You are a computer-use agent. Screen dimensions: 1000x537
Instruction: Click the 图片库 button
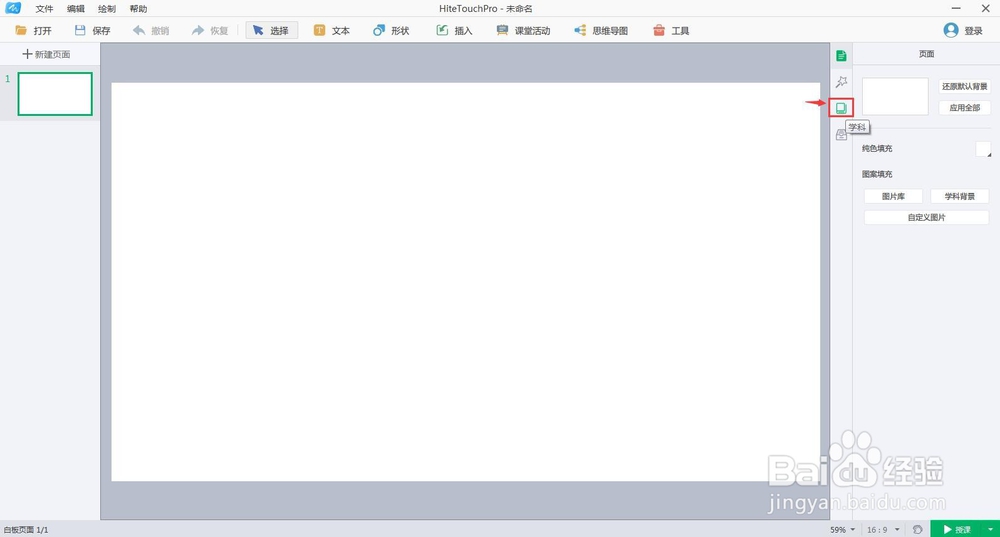(893, 196)
